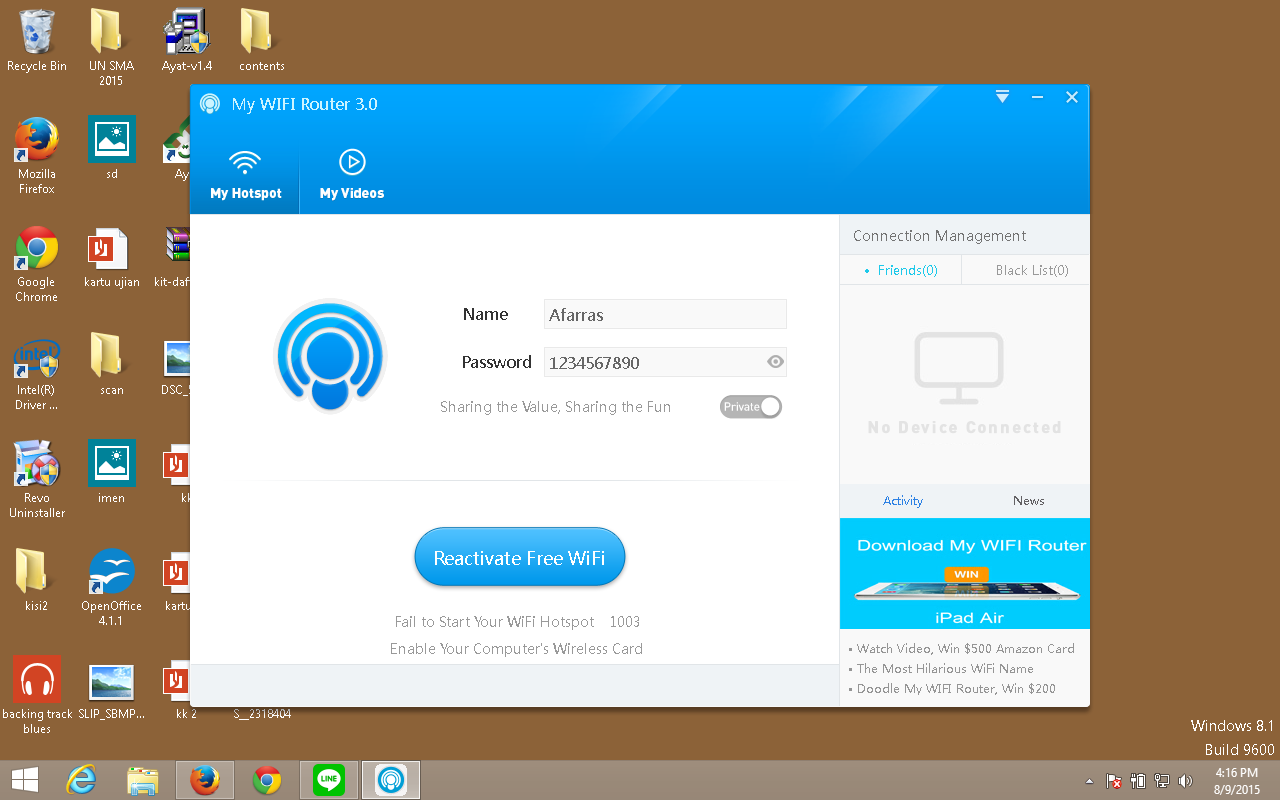
Task: Open Intel(R) Driver desktop shortcut
Action: (37, 372)
